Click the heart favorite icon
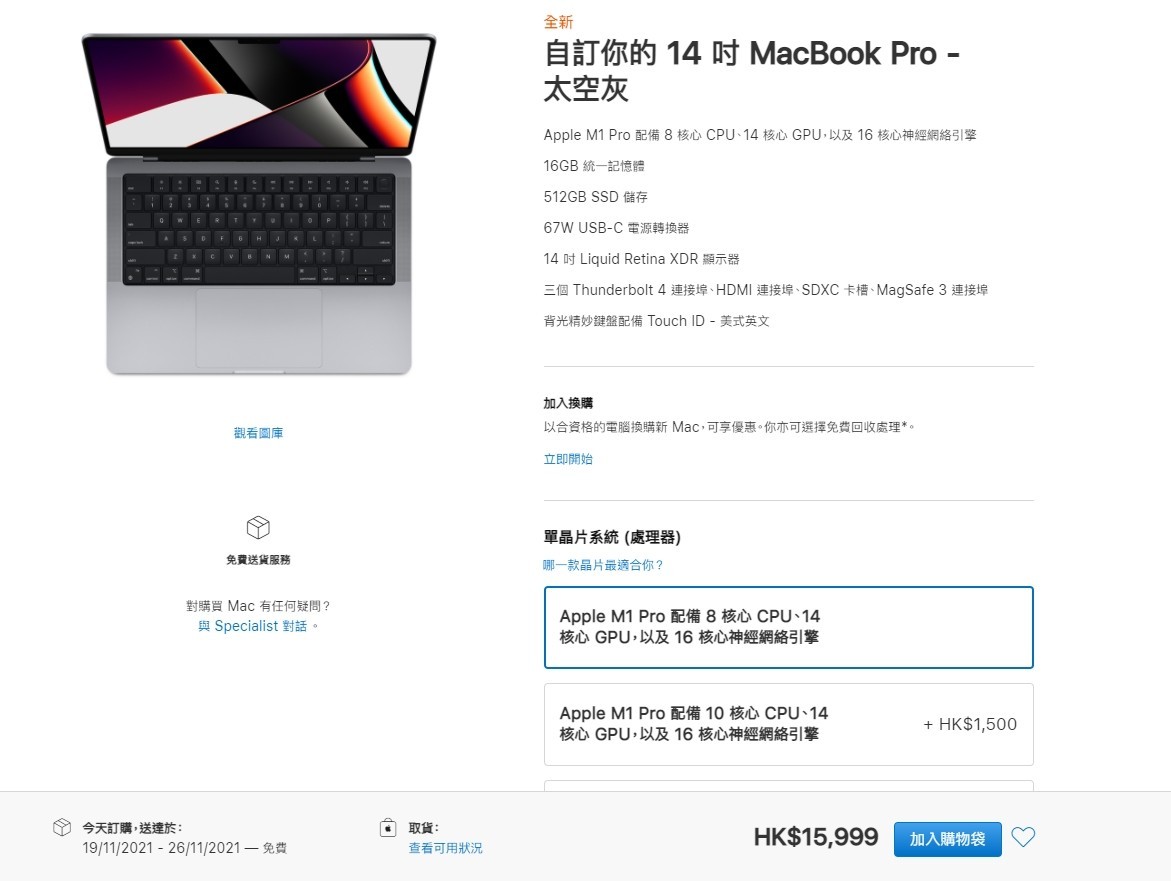This screenshot has width=1171, height=881. [1023, 838]
